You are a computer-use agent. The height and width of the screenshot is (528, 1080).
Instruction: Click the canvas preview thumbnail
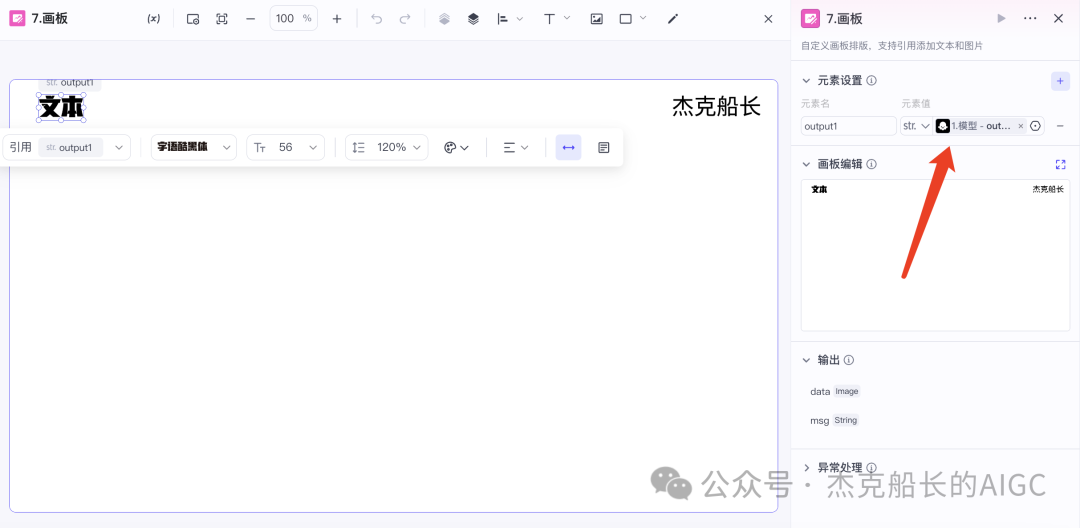pyautogui.click(x=935, y=255)
